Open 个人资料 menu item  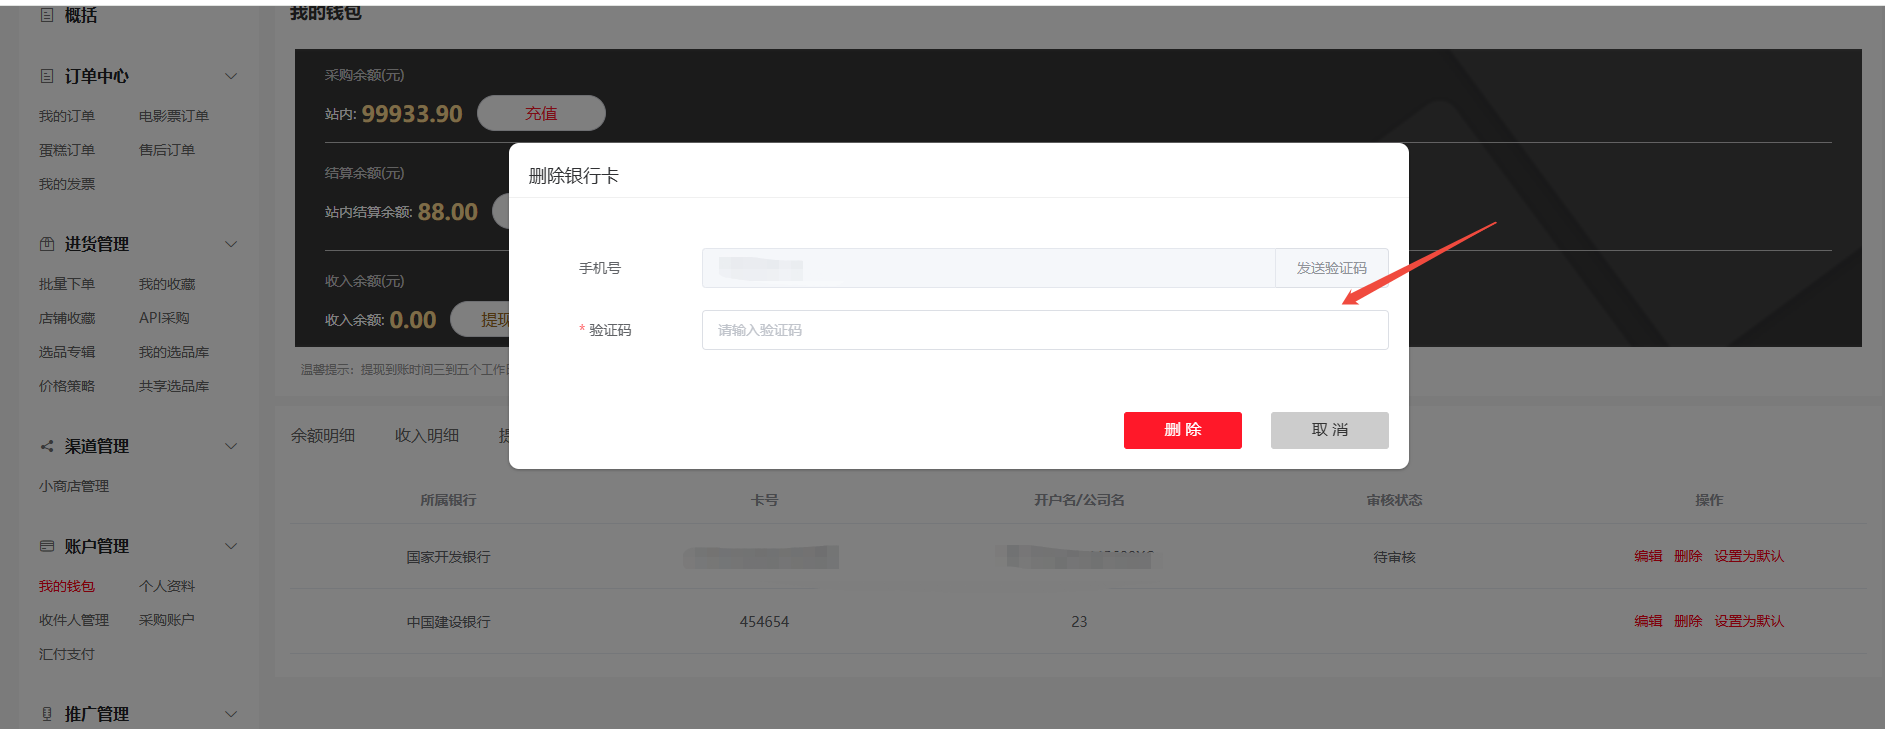pyautogui.click(x=167, y=586)
